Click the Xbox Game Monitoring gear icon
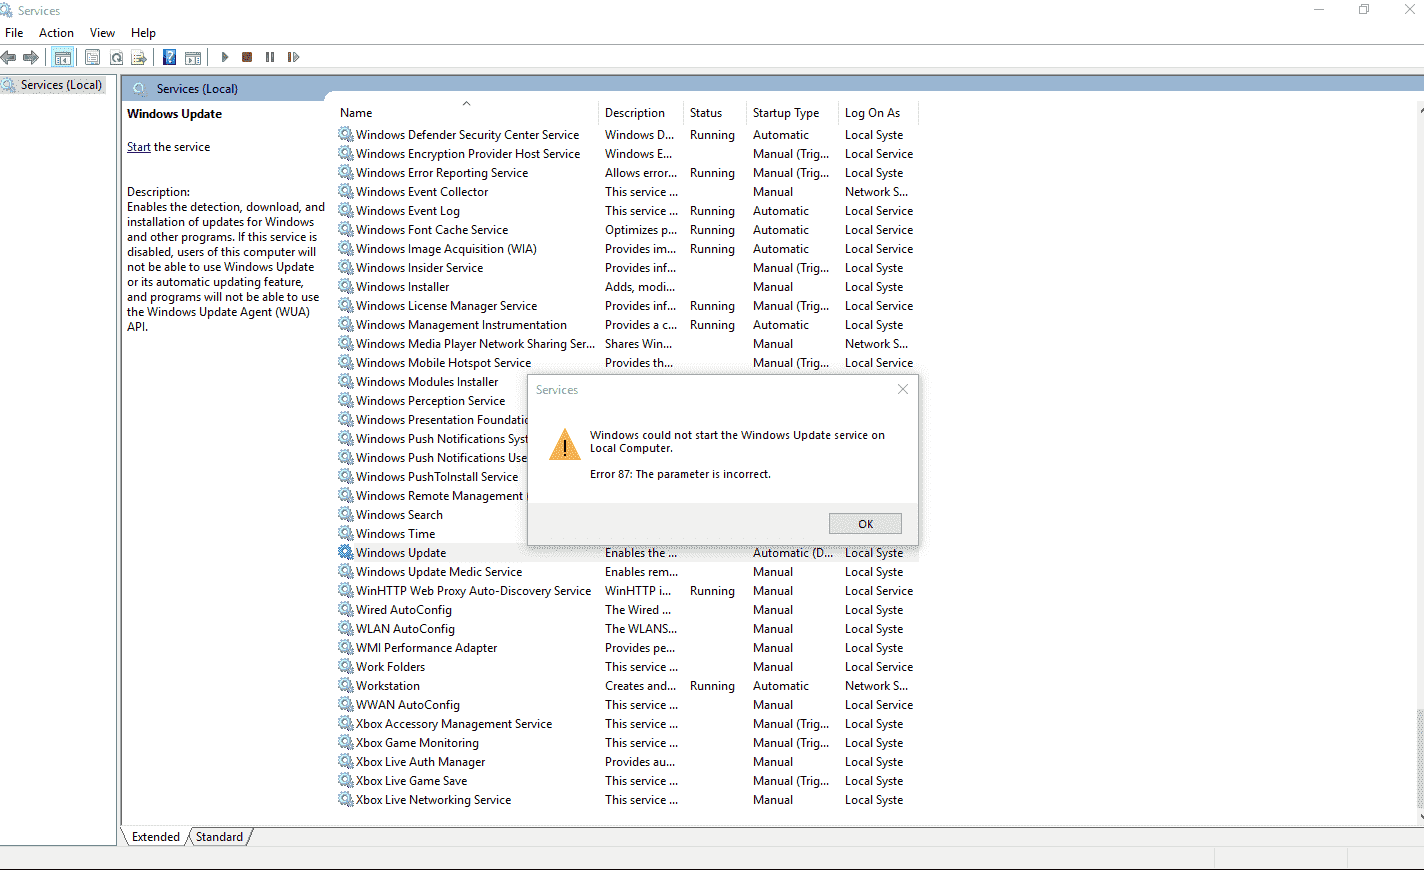This screenshot has width=1424, height=870. [x=346, y=743]
